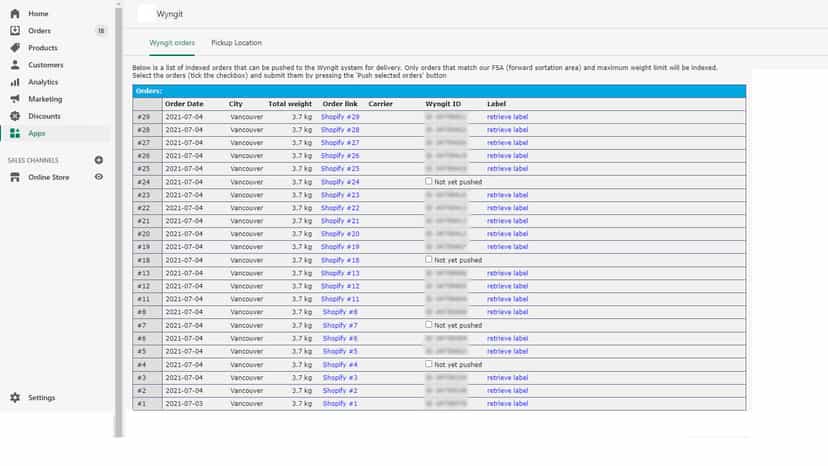This screenshot has height=466, width=828.
Task: Open Marketing in the sidebar menu
Action: (x=45, y=99)
